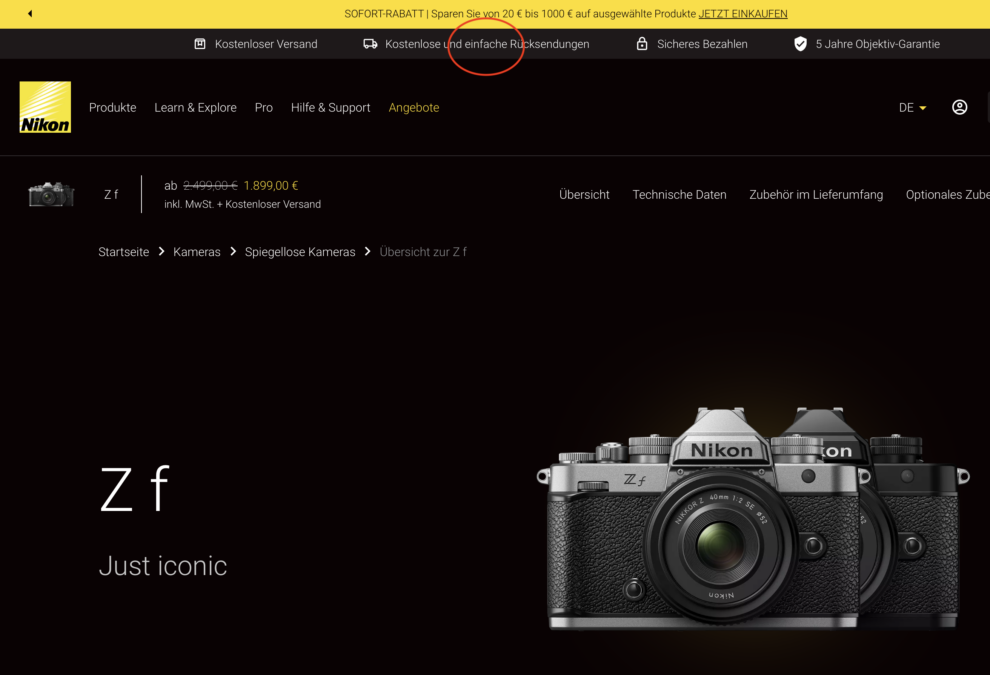Click the secure payment lock icon
This screenshot has height=675, width=990.
[x=642, y=44]
